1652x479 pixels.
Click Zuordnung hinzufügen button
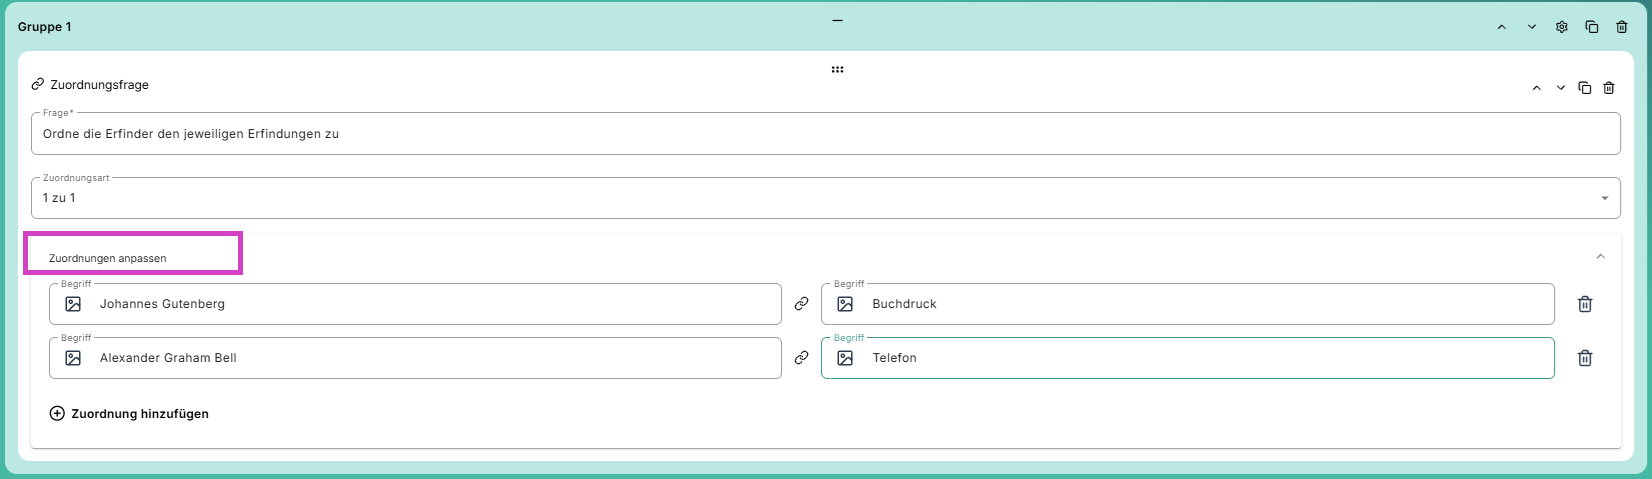pyautogui.click(x=129, y=413)
